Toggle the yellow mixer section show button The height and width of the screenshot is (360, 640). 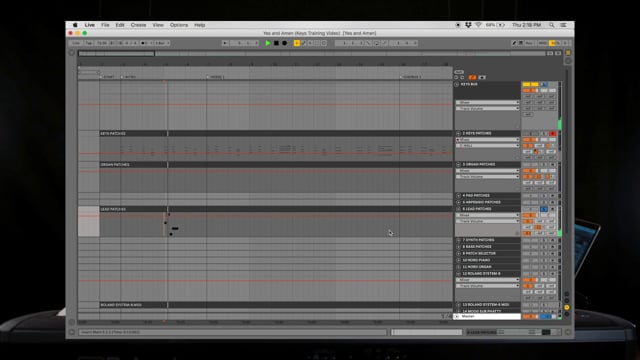tap(567, 307)
